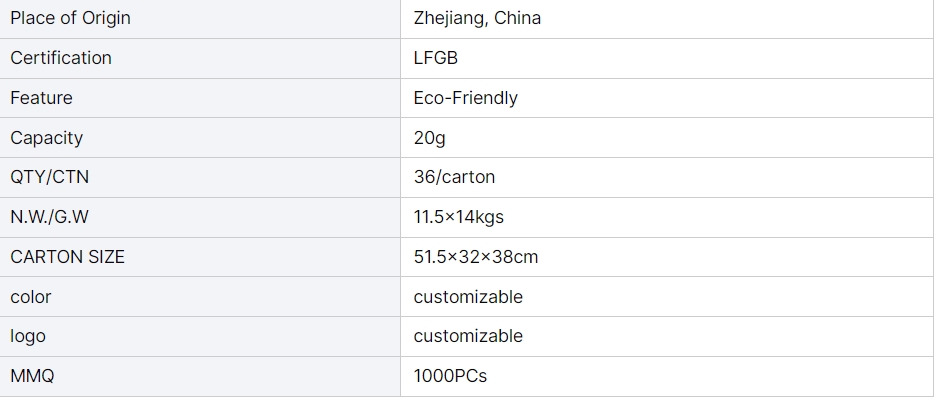Click the Zhejiang, China value
The image size is (936, 400).
(x=477, y=18)
